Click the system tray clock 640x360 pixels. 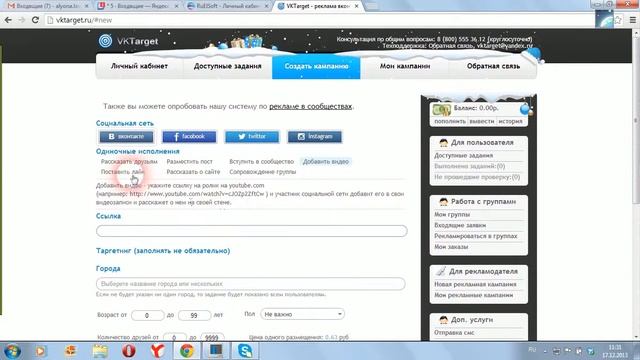[615, 351]
